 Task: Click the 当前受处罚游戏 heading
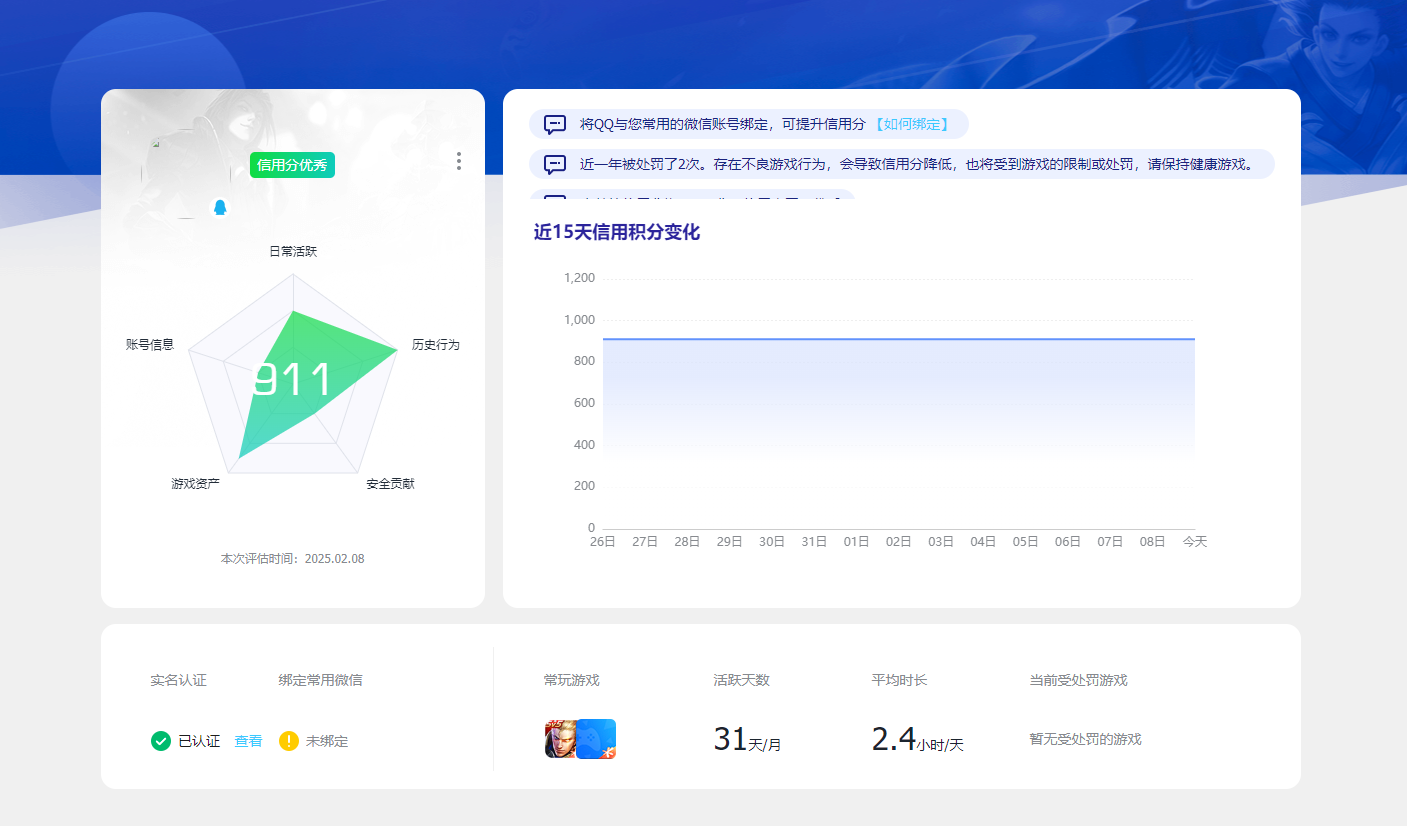1078,680
